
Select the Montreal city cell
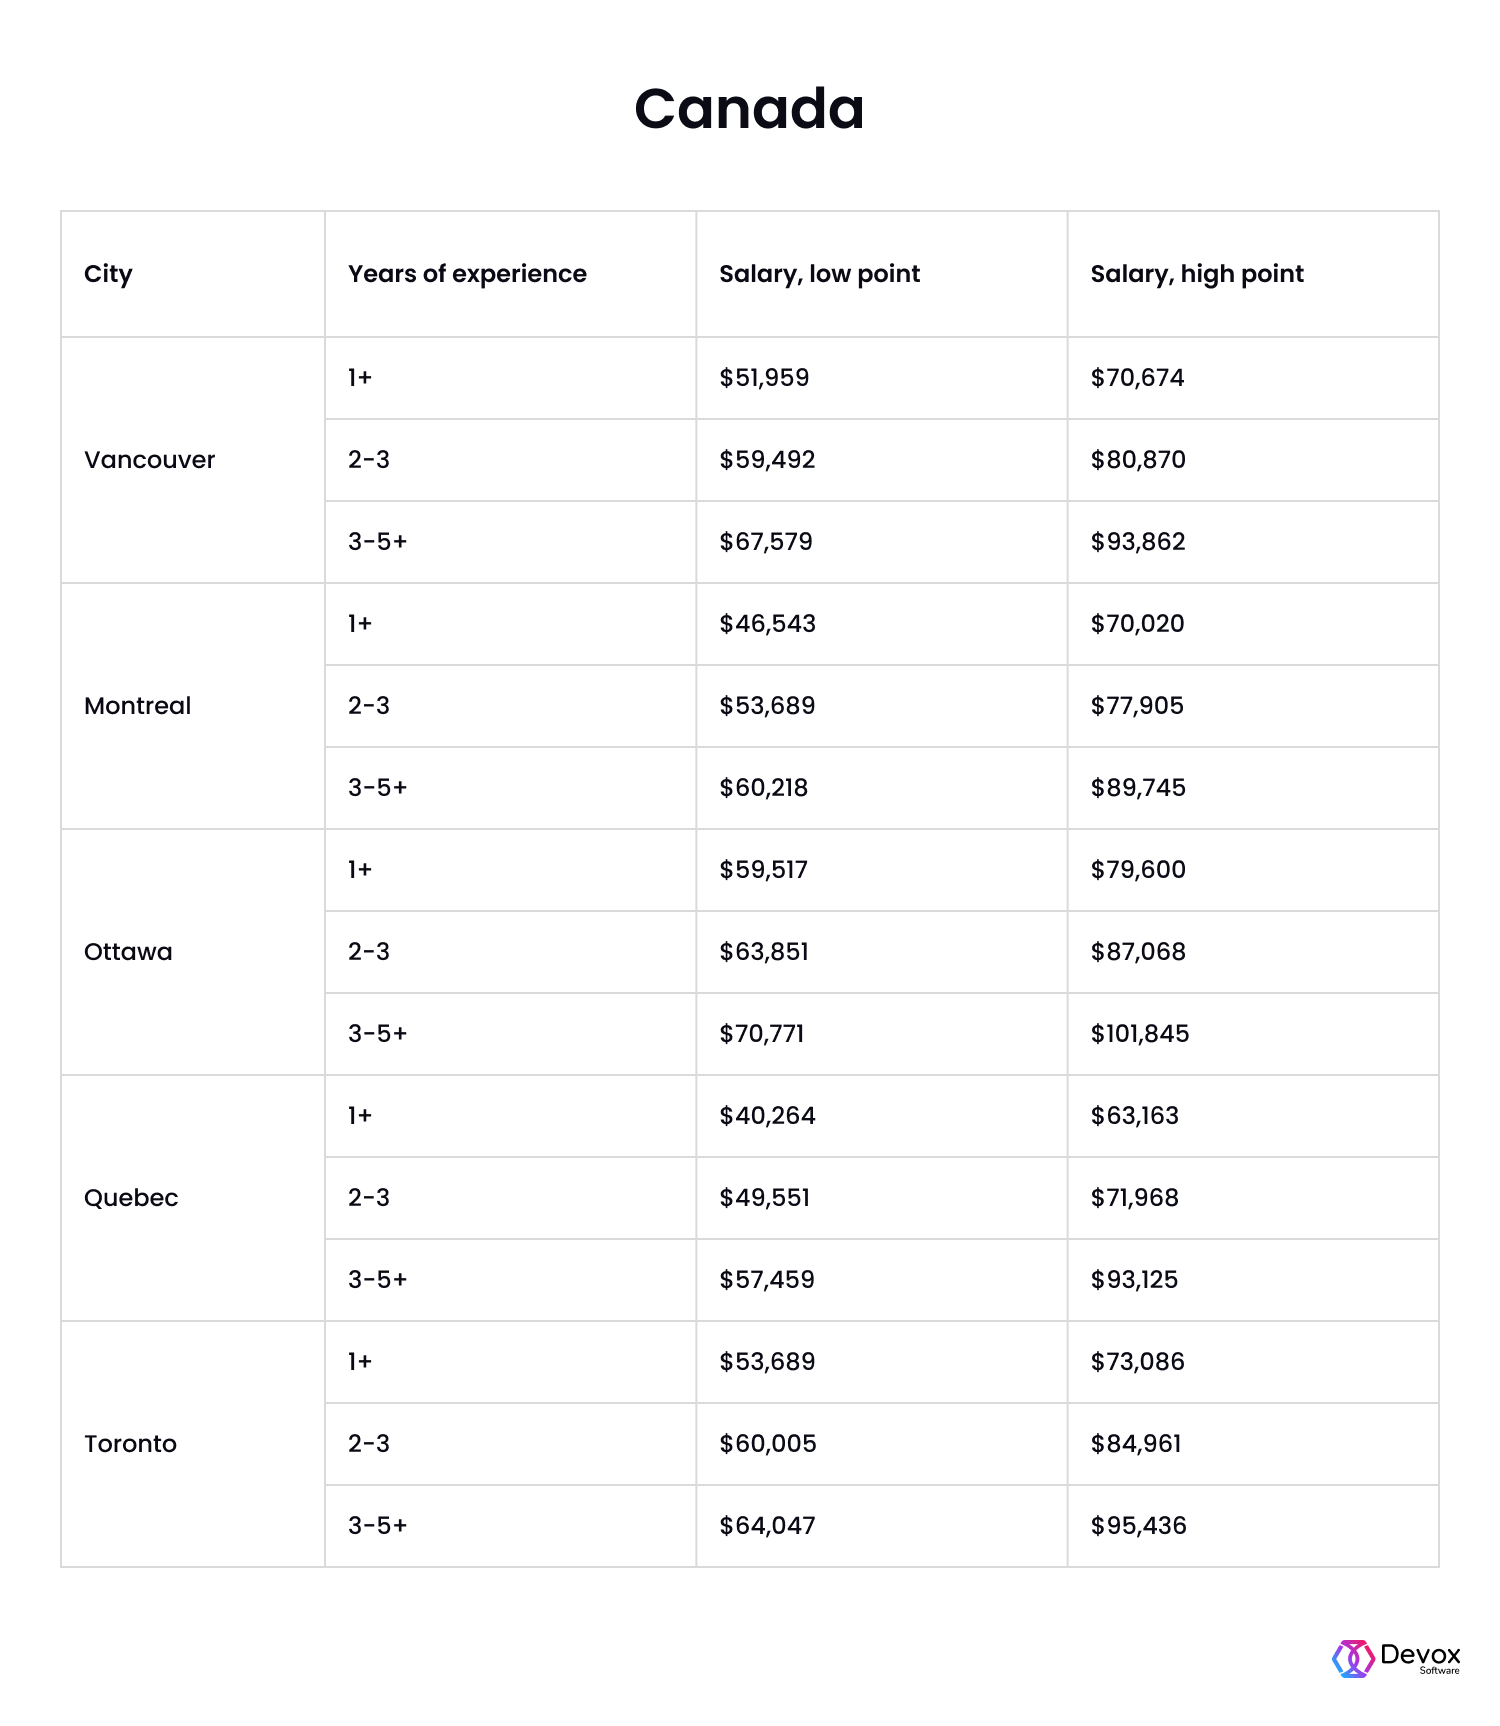138,706
